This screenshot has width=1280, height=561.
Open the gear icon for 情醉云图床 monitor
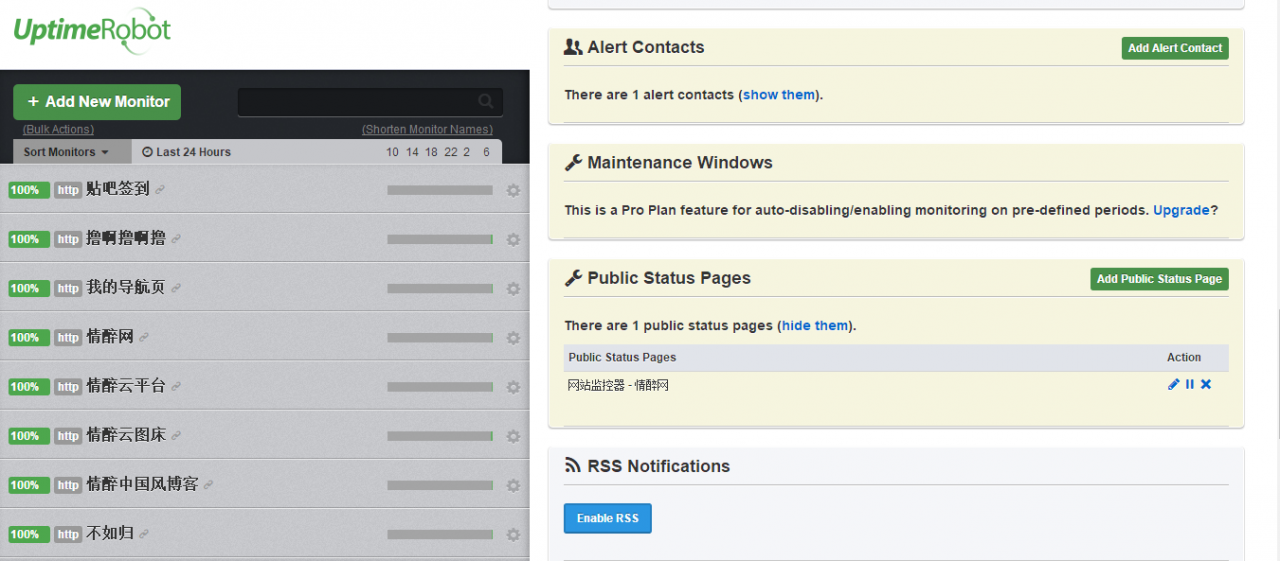pyautogui.click(x=513, y=436)
